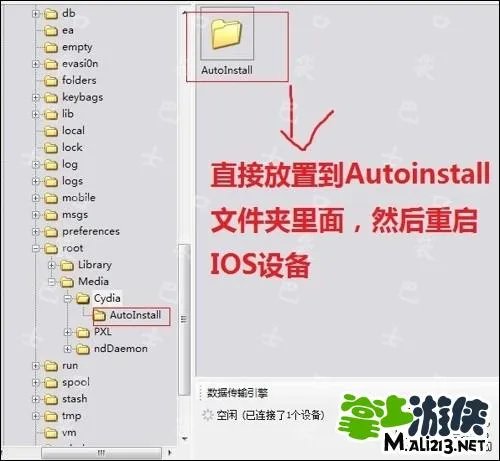Expand the PXL folder node

(x=68, y=332)
